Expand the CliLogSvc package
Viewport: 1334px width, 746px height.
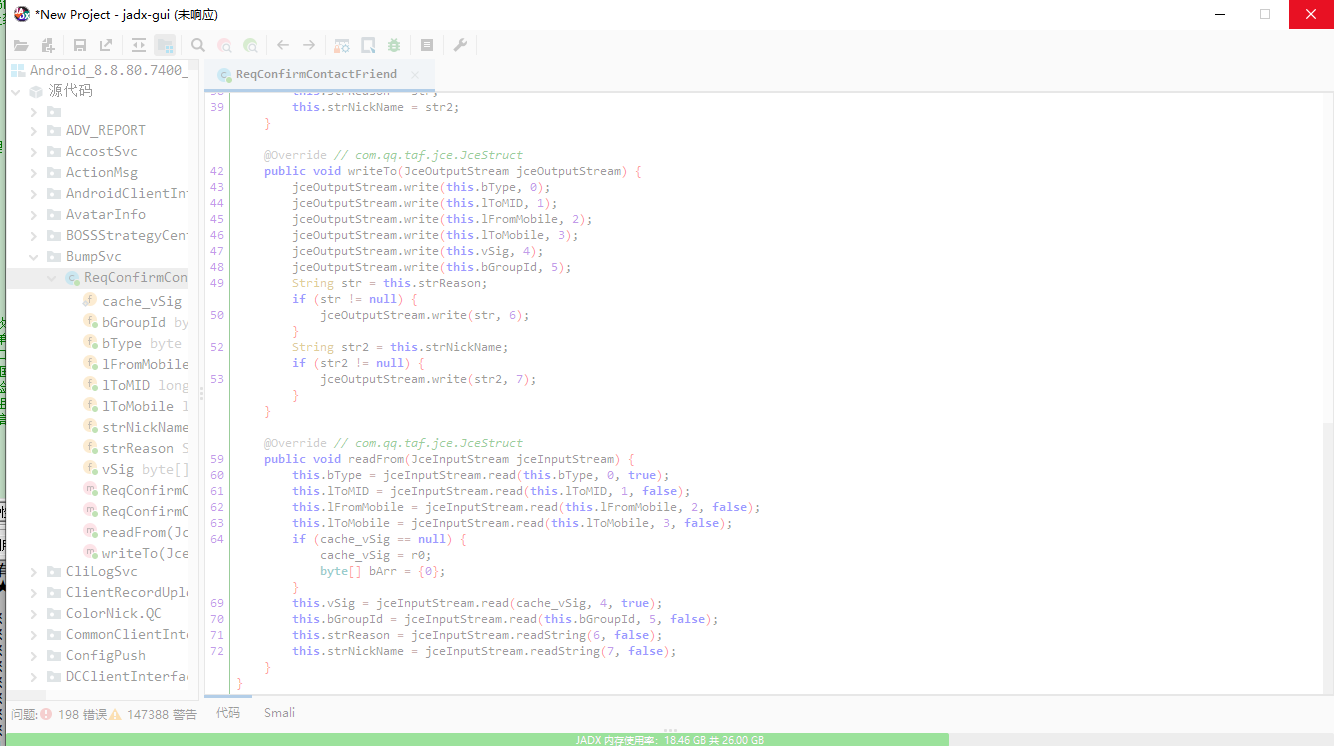click(34, 572)
